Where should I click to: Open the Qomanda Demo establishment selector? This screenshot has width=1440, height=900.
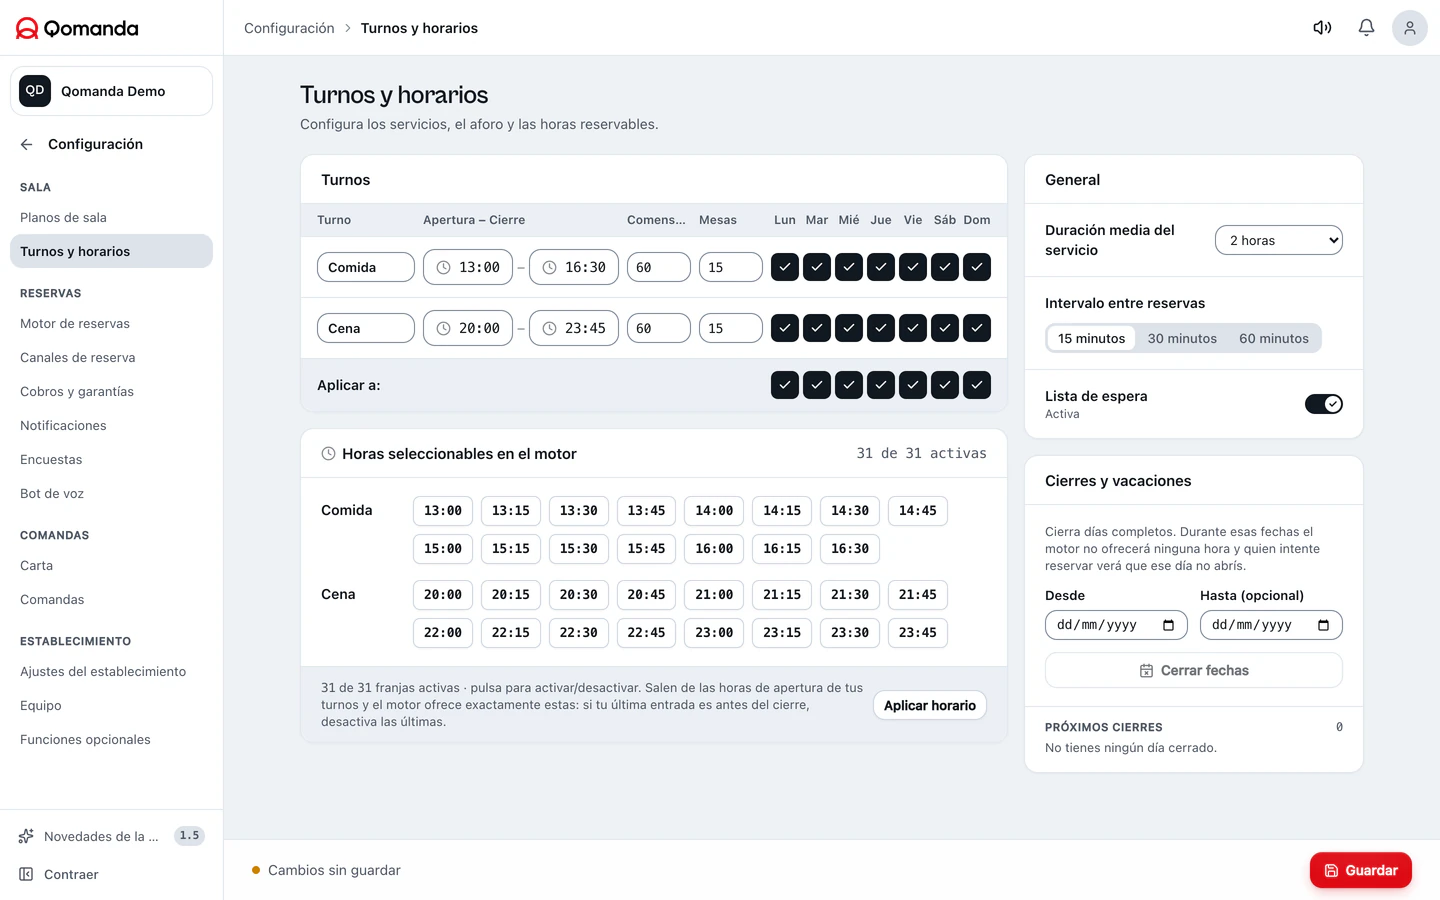(x=111, y=91)
